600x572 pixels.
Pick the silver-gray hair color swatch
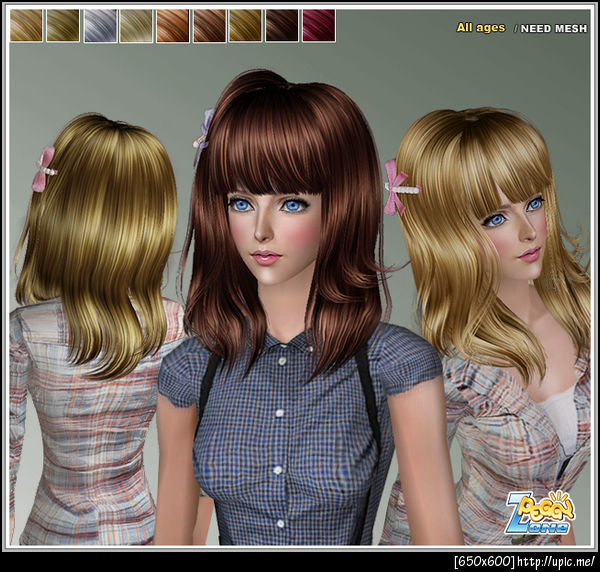click(100, 25)
